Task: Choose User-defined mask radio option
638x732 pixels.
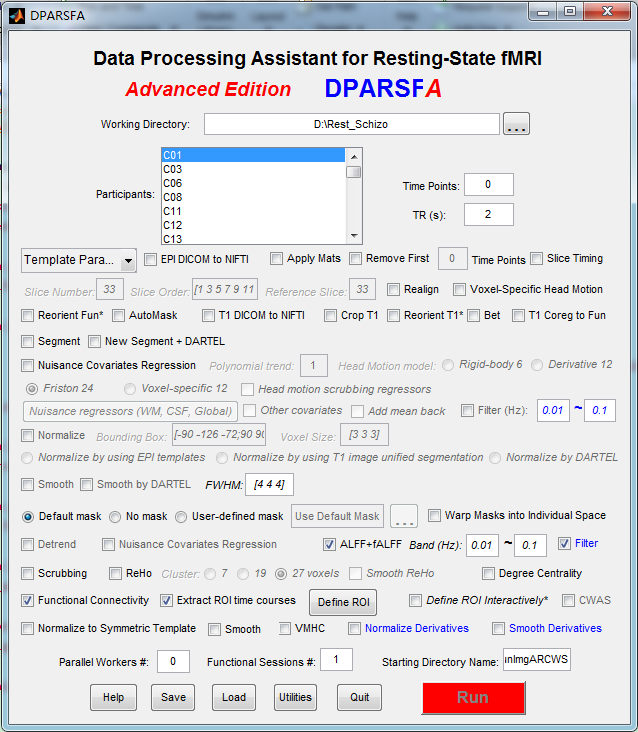Action: pyautogui.click(x=181, y=517)
